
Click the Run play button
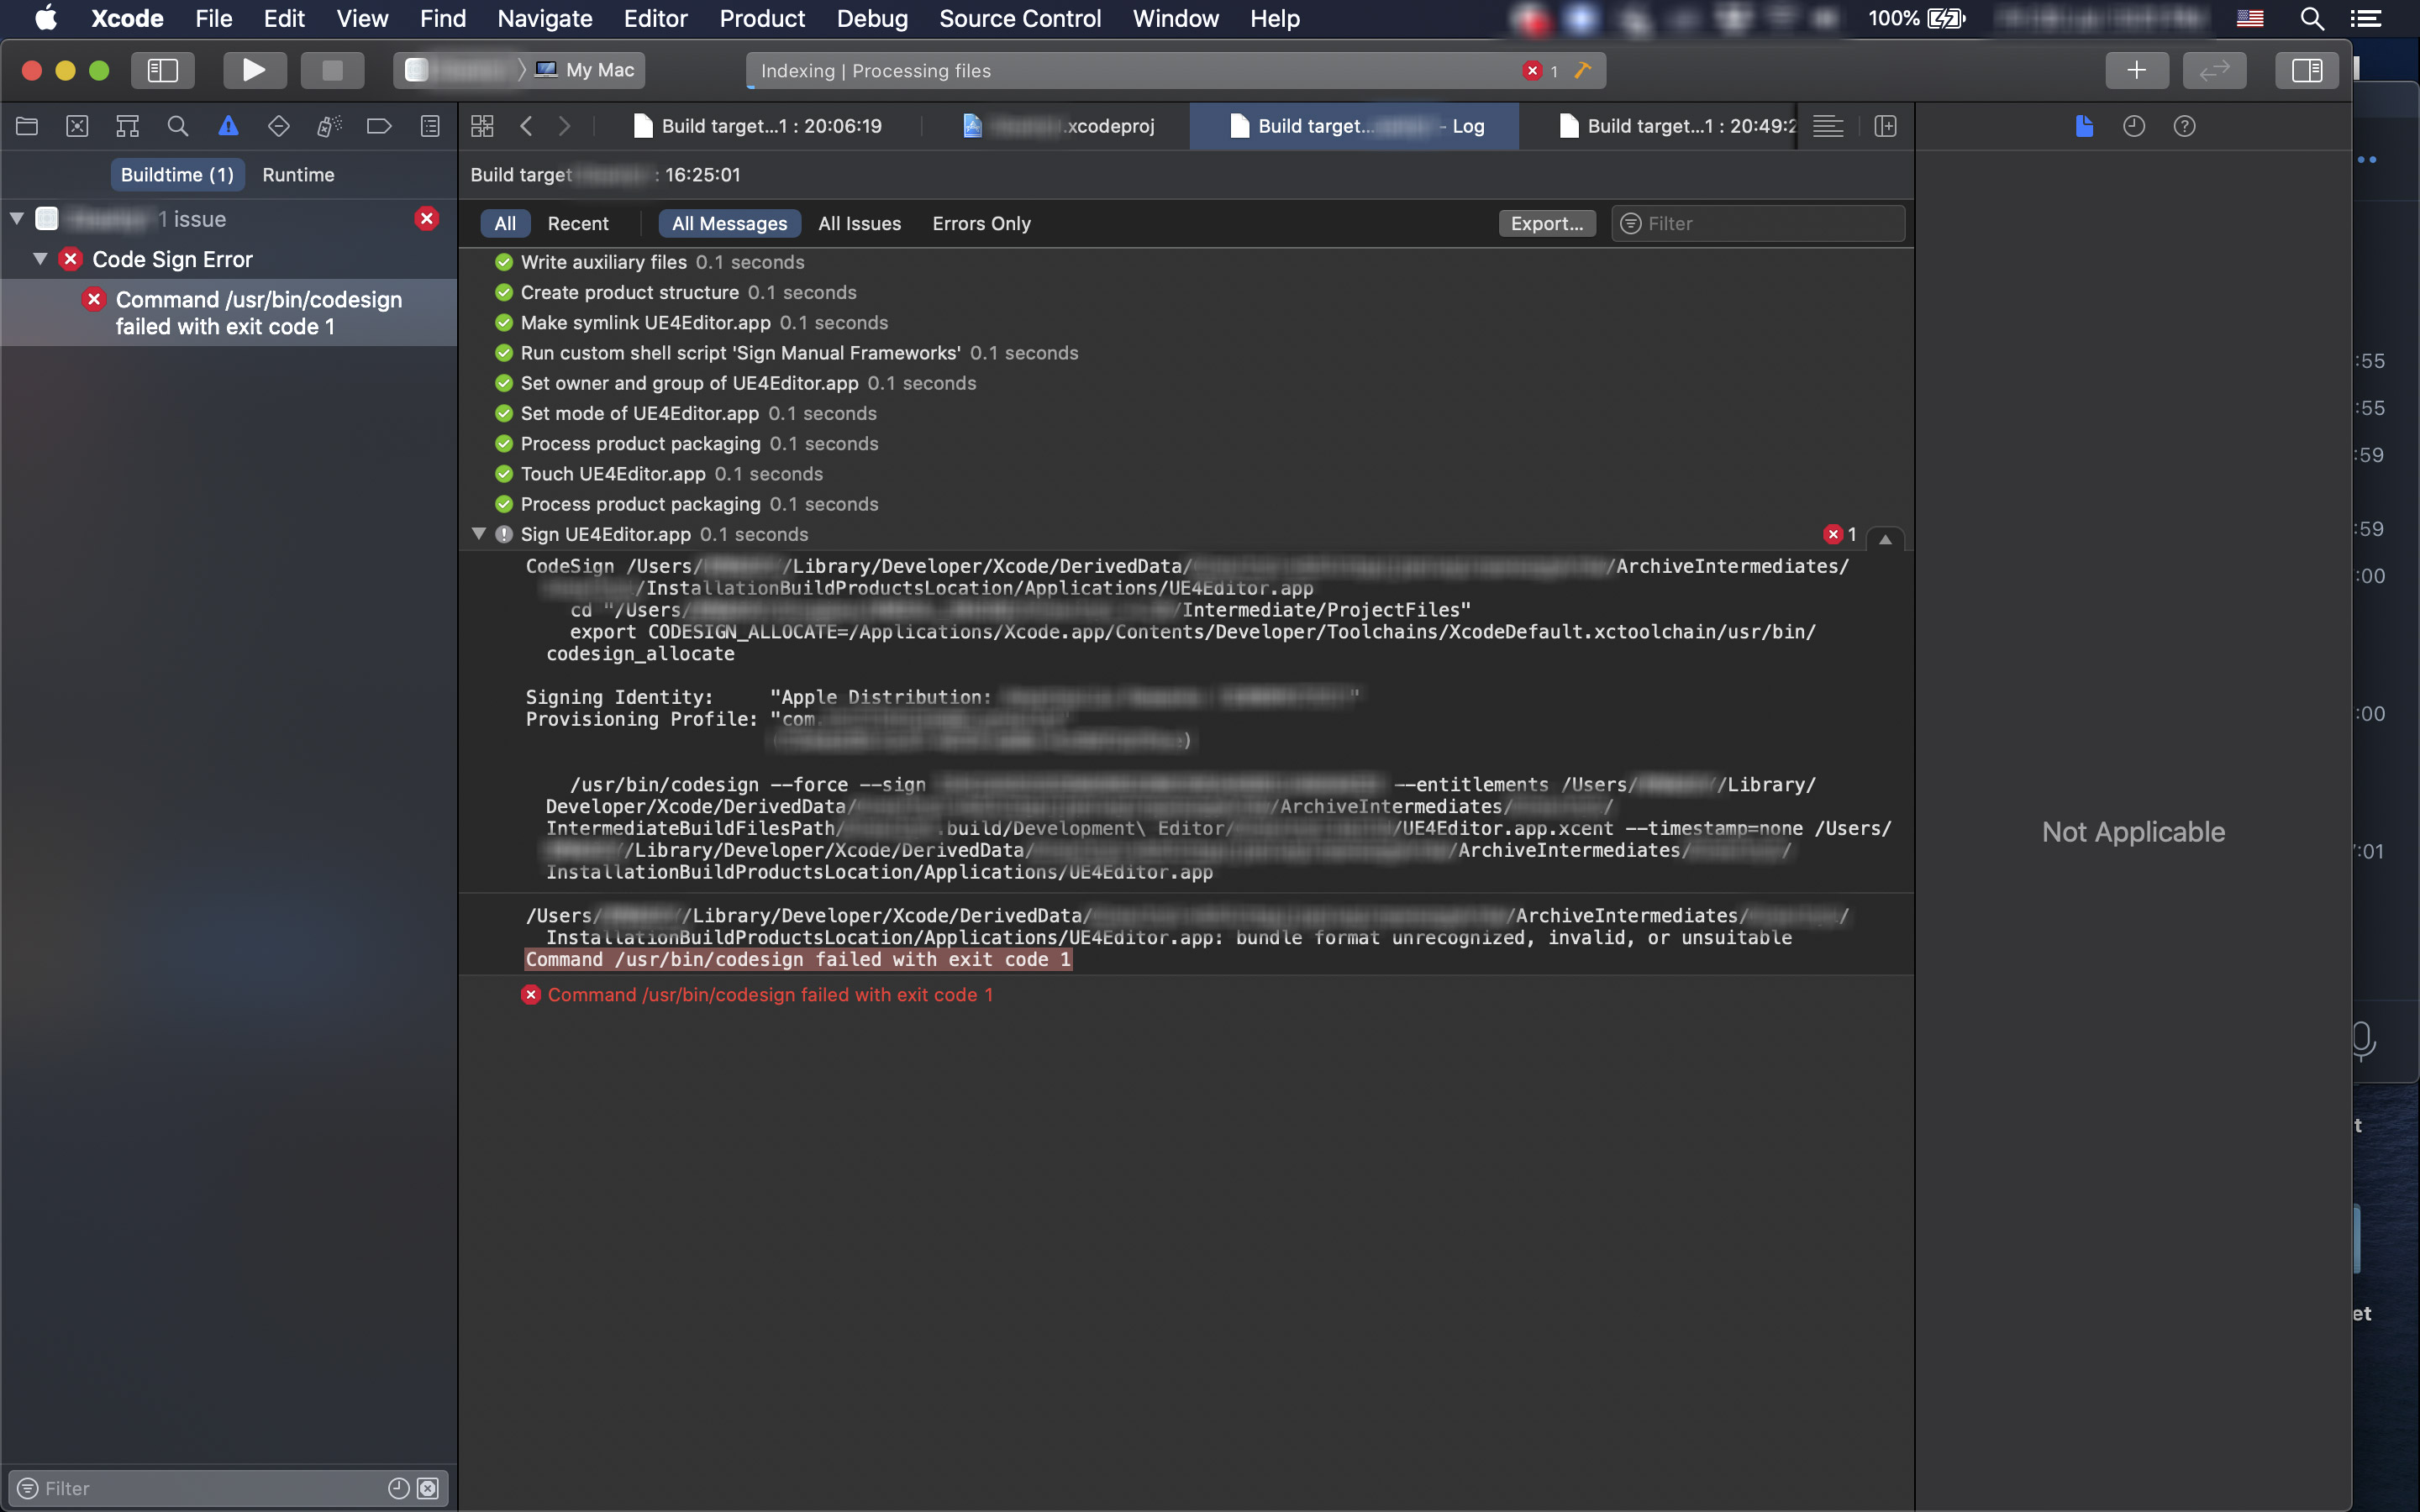pyautogui.click(x=254, y=70)
